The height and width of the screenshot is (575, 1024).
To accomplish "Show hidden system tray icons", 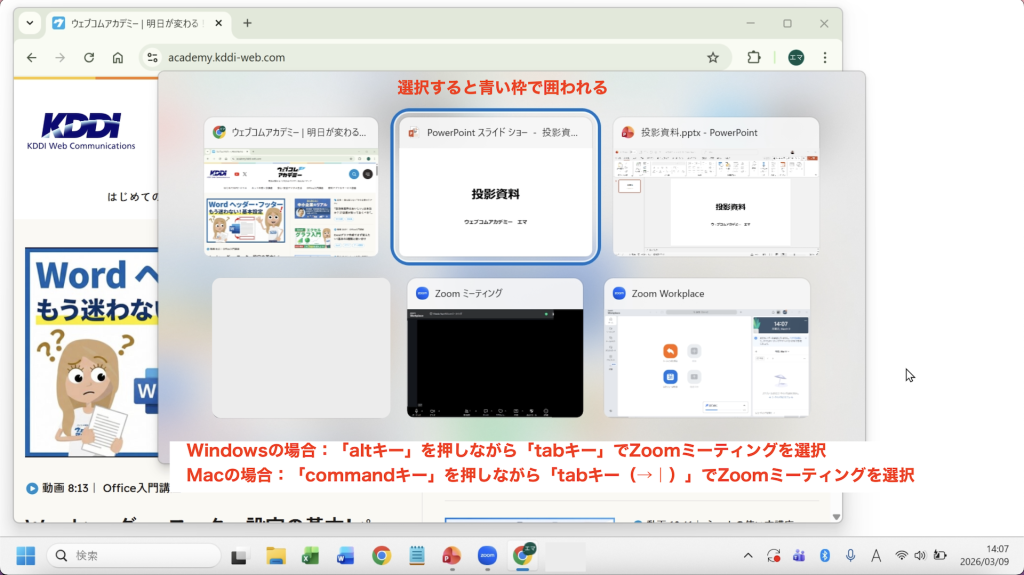I will pyautogui.click(x=748, y=556).
